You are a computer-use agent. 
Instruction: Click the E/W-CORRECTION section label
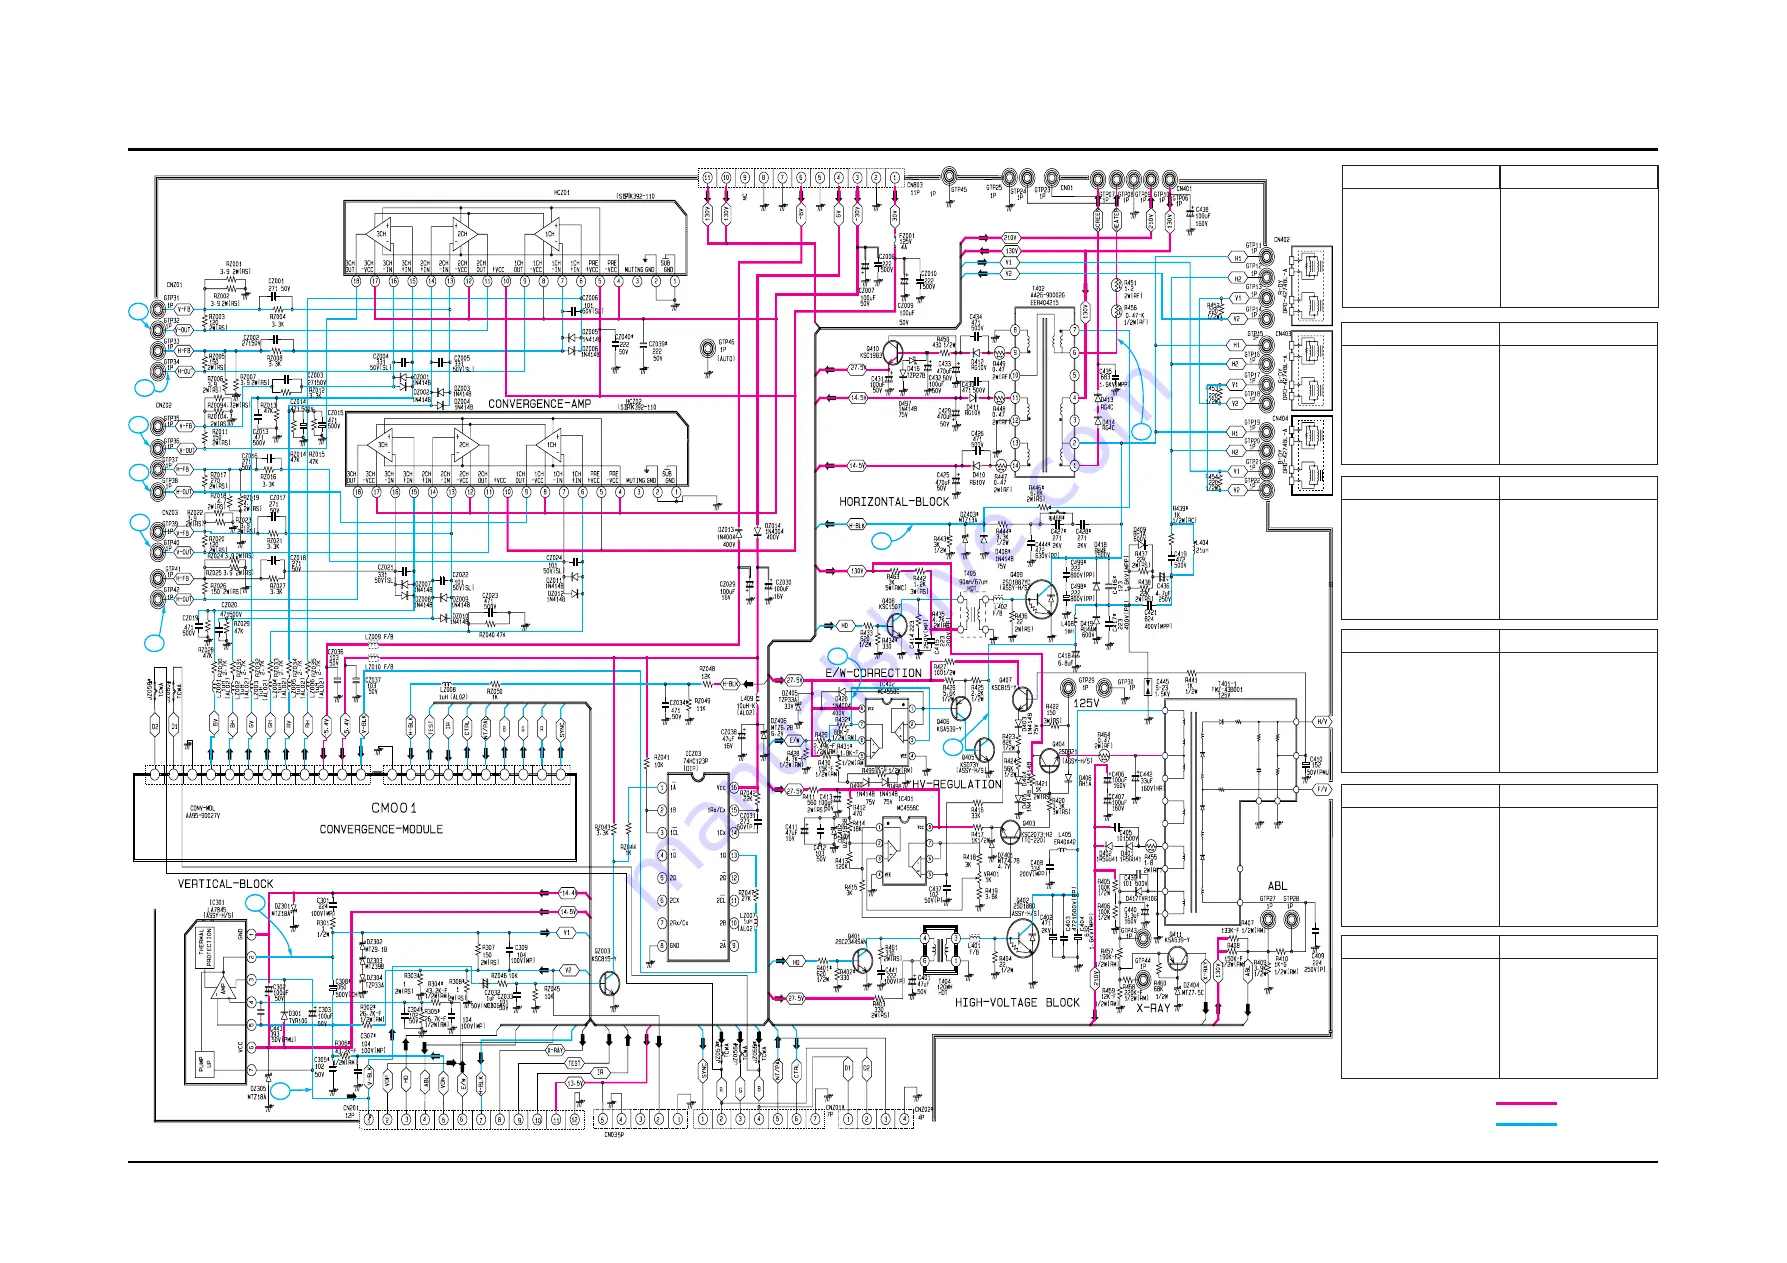(x=873, y=673)
